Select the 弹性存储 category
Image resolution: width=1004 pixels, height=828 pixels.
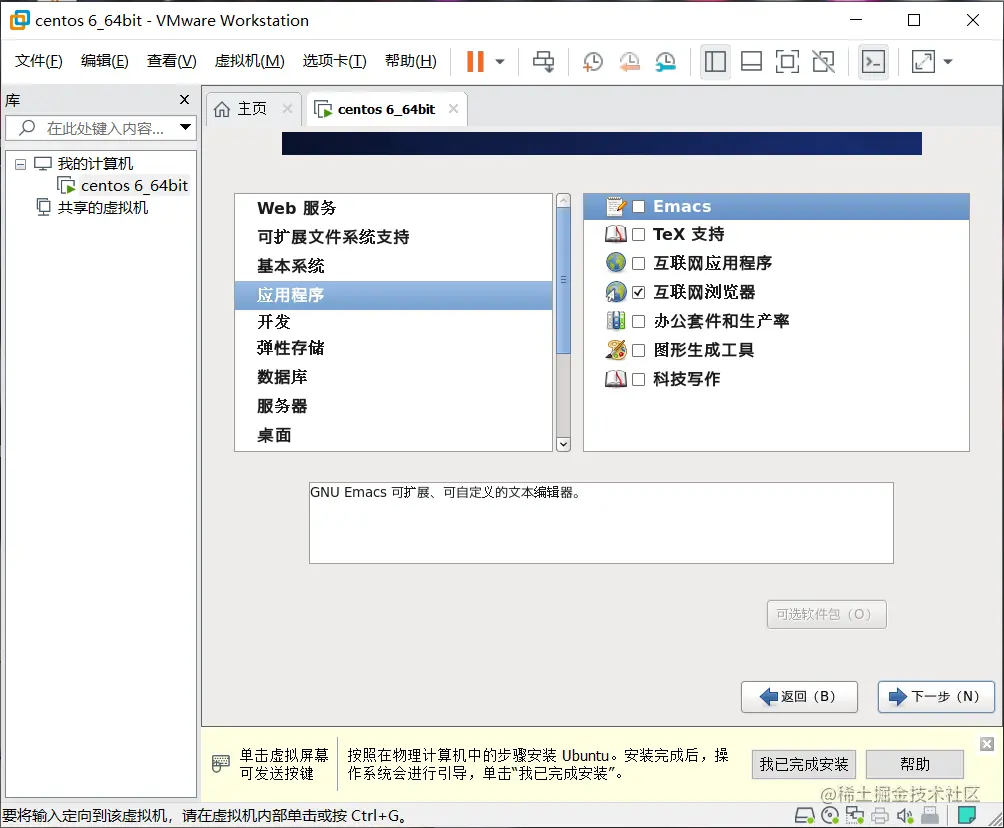[393, 348]
